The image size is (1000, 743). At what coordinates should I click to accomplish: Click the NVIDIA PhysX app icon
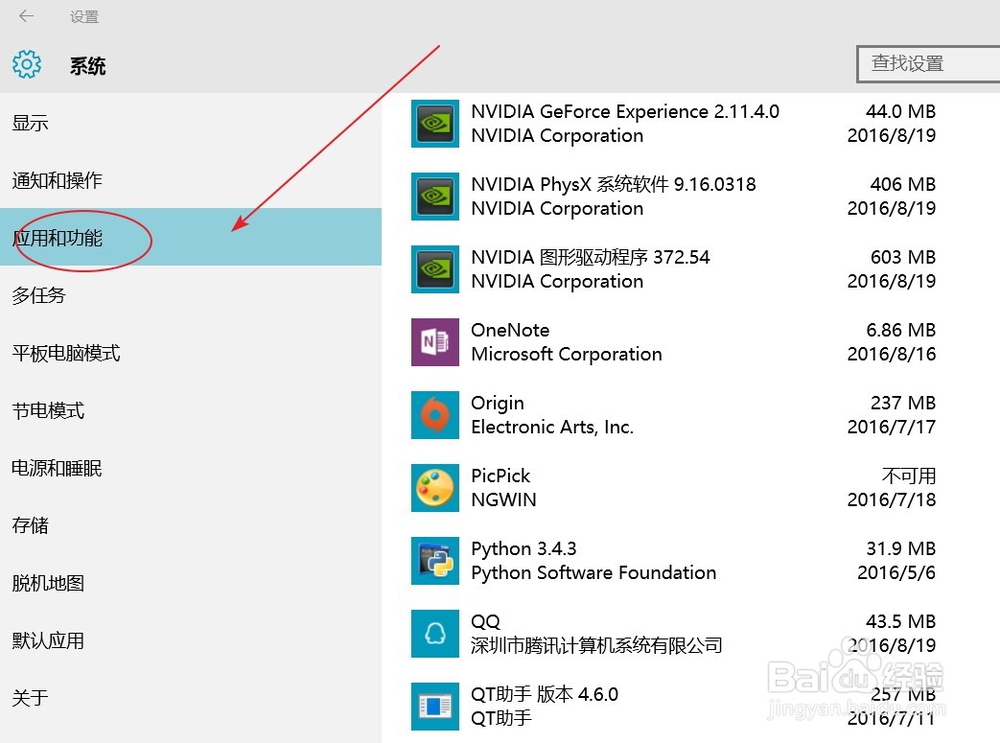pyautogui.click(x=435, y=197)
